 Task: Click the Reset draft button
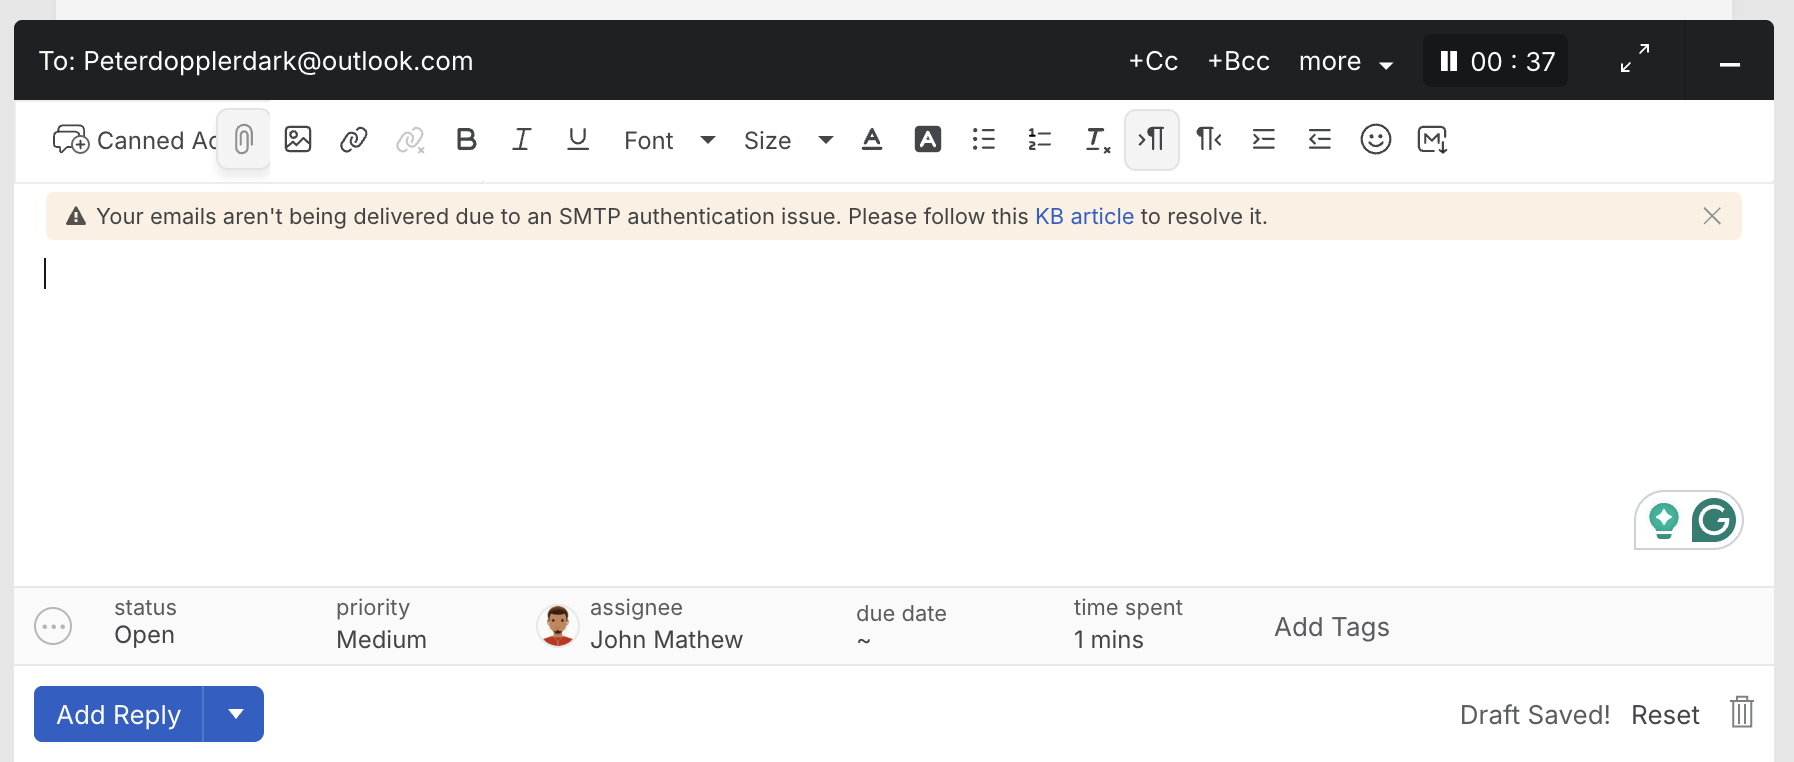coord(1665,715)
